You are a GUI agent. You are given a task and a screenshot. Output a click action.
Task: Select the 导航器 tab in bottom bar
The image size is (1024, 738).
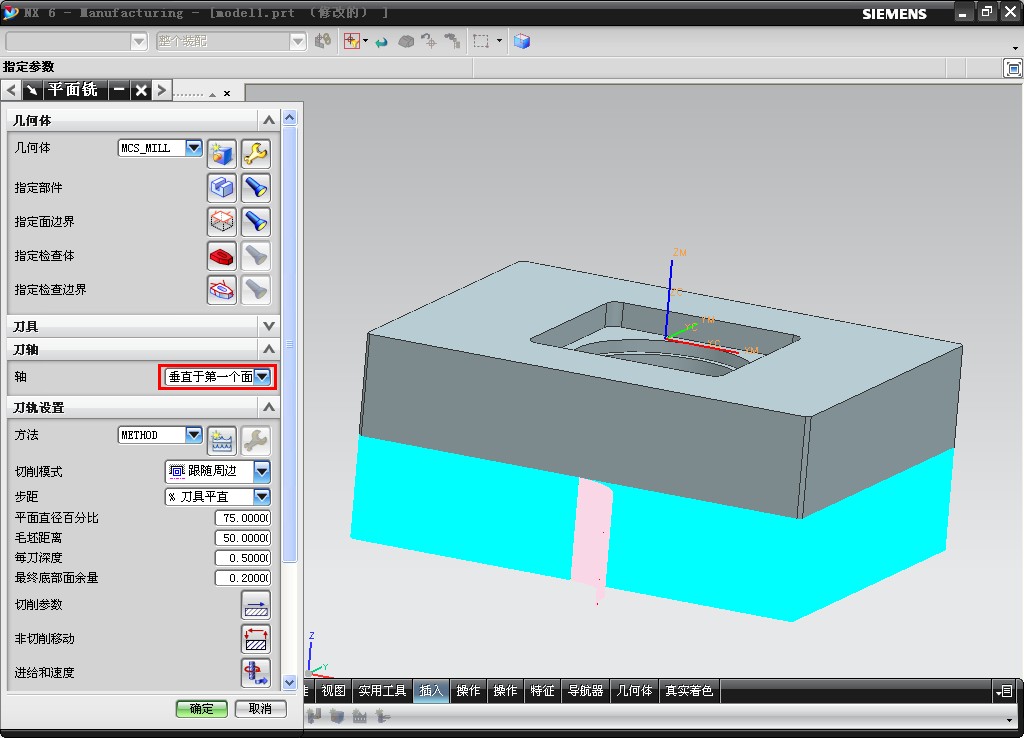pyautogui.click(x=585, y=690)
